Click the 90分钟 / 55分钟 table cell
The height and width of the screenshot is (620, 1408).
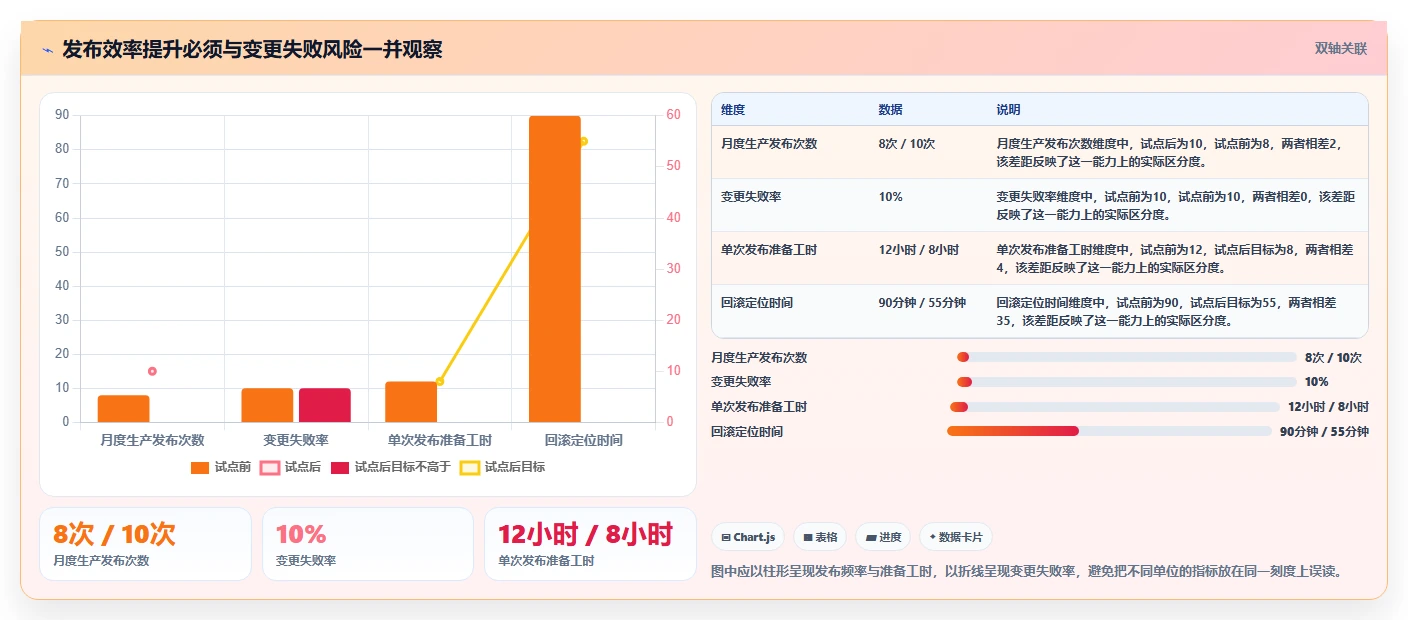click(x=923, y=303)
